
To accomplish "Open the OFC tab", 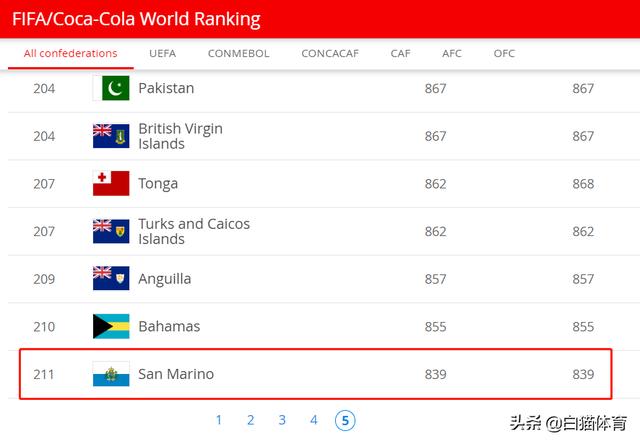I will [504, 53].
